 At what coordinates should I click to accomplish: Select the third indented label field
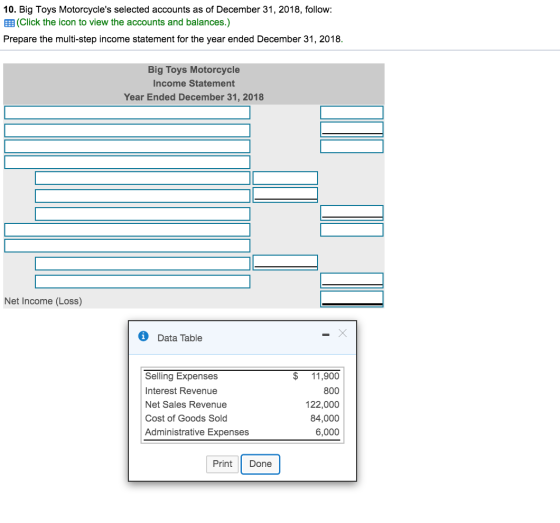142,214
